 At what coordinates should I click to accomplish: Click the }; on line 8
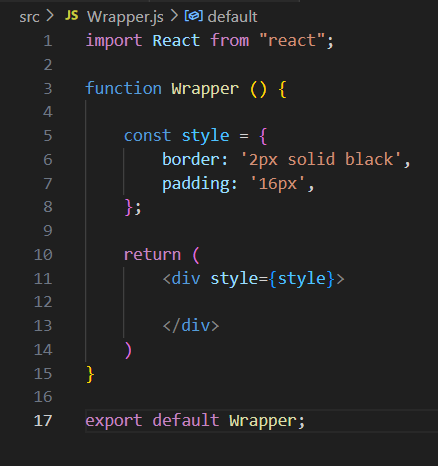tap(133, 207)
